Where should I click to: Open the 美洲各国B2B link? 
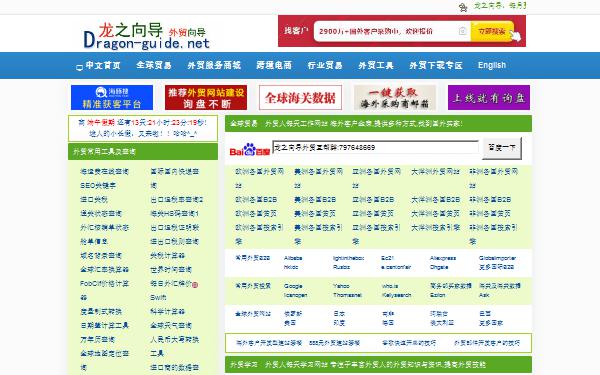315,199
